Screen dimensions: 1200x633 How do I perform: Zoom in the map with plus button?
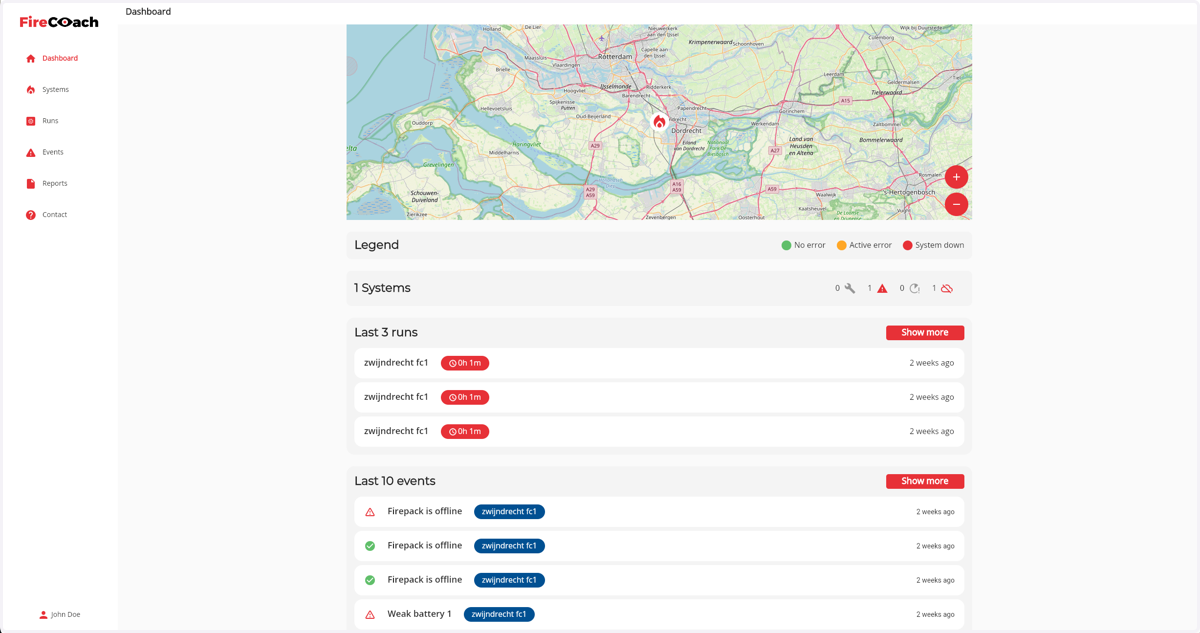point(956,177)
